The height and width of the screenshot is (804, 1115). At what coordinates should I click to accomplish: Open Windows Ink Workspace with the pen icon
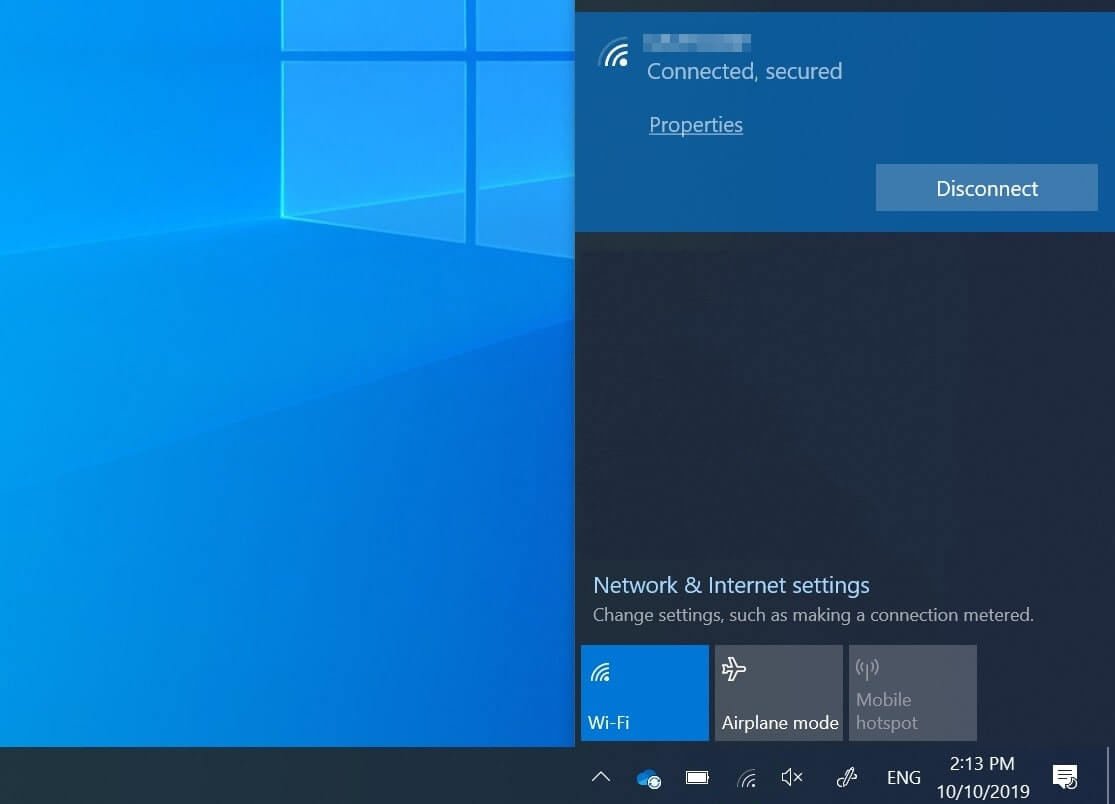[846, 777]
